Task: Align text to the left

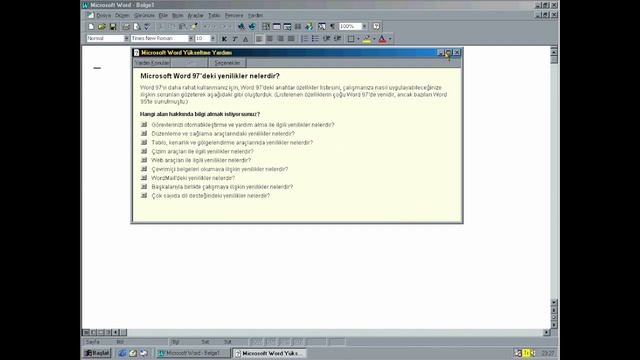Action: tap(259, 39)
